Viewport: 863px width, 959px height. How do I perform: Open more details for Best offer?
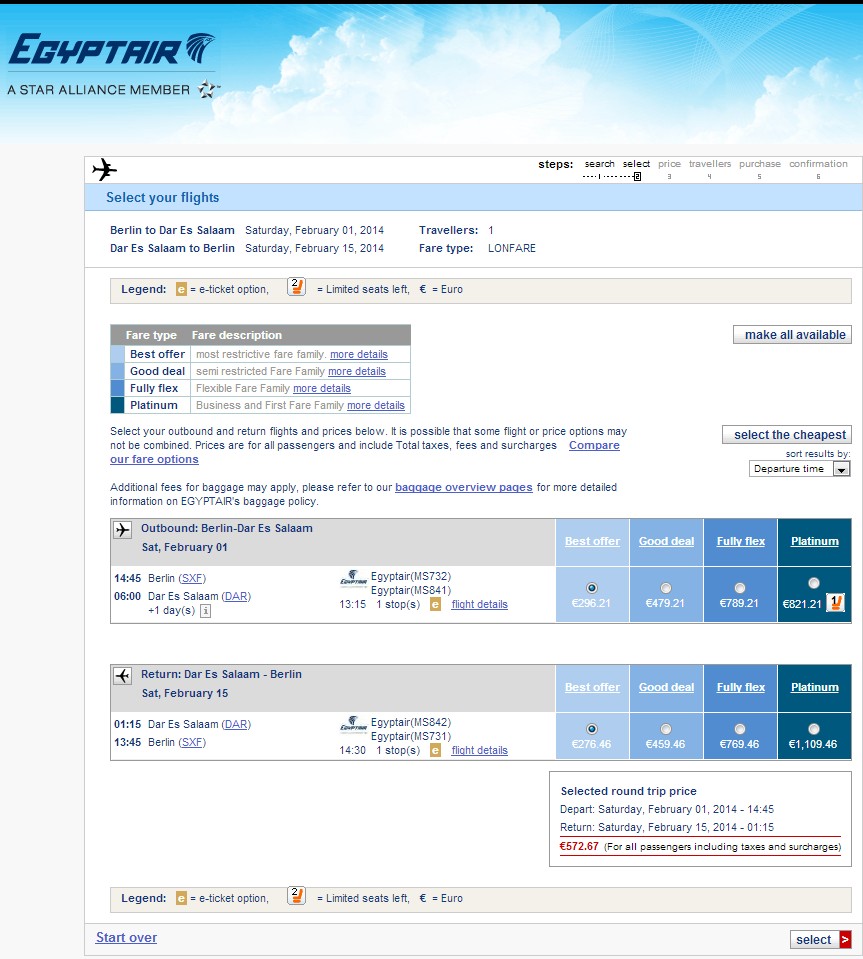coord(359,354)
